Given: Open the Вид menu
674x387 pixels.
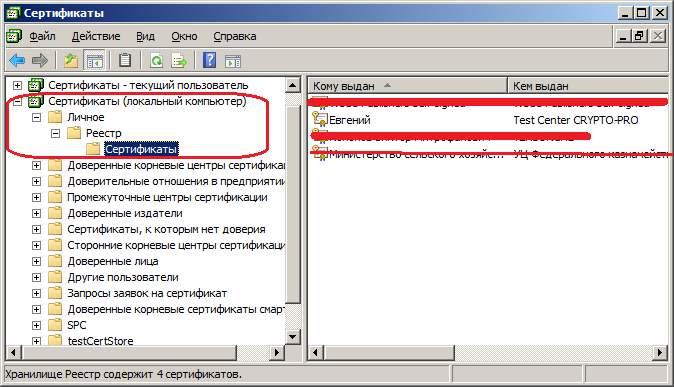Looking at the screenshot, I should point(145,37).
